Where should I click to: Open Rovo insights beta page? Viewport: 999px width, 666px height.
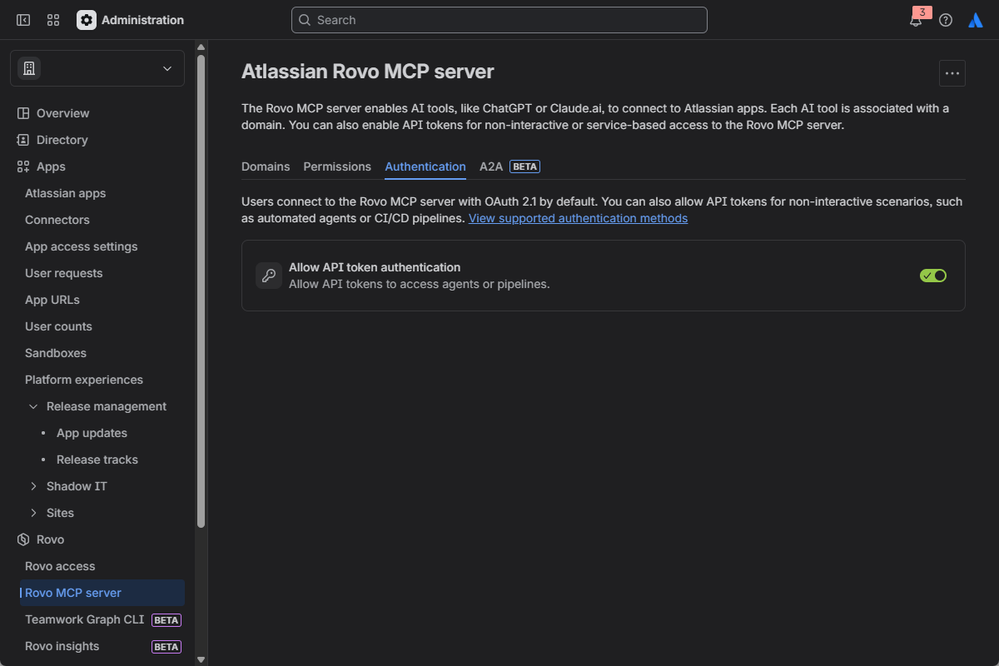point(103,646)
